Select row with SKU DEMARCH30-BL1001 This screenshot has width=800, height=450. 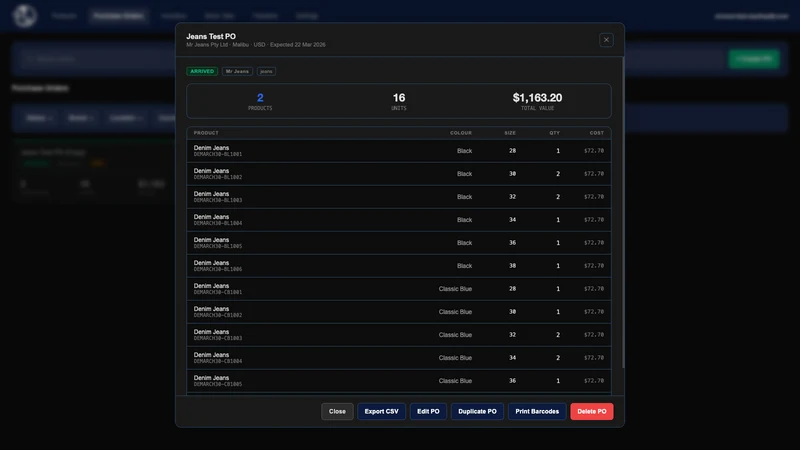tap(399, 151)
